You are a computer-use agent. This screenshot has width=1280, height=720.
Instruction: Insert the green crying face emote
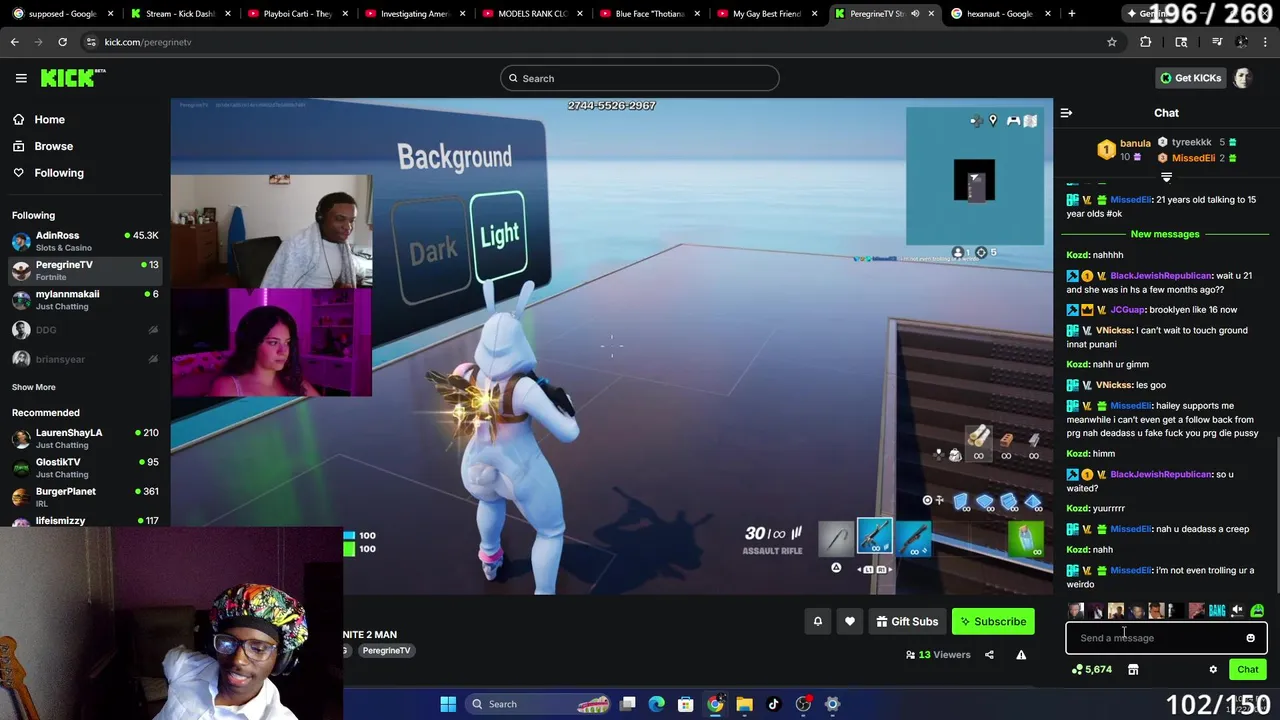click(x=1257, y=611)
